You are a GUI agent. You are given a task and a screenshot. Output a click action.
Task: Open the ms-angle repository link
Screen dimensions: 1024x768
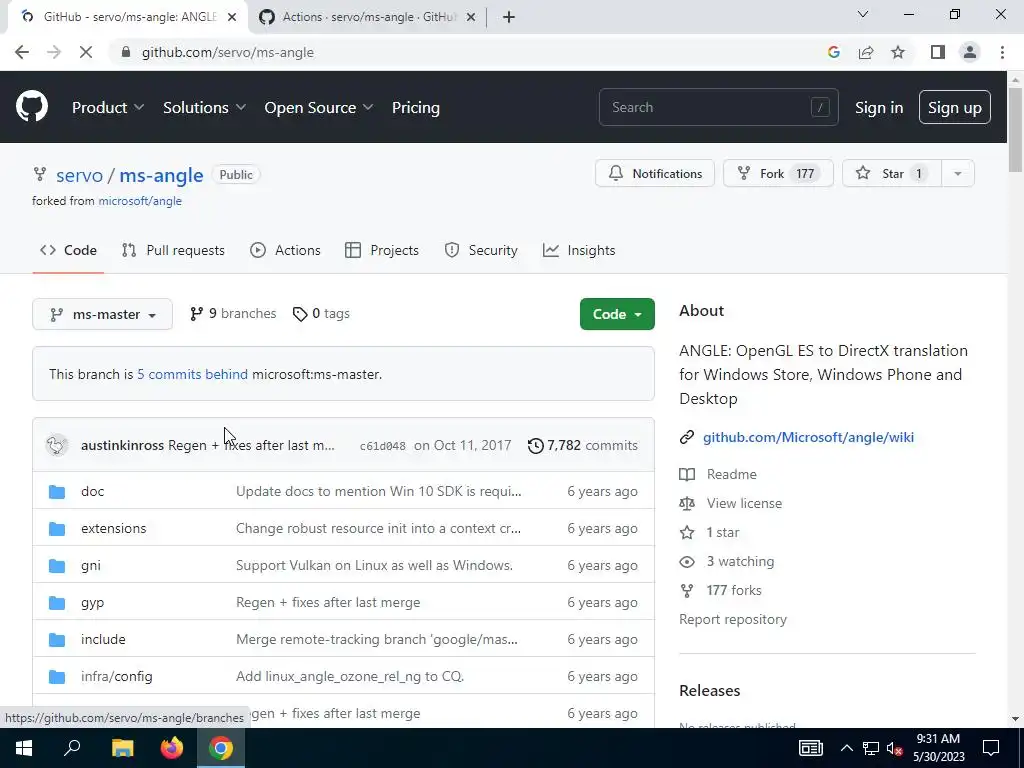(x=161, y=175)
